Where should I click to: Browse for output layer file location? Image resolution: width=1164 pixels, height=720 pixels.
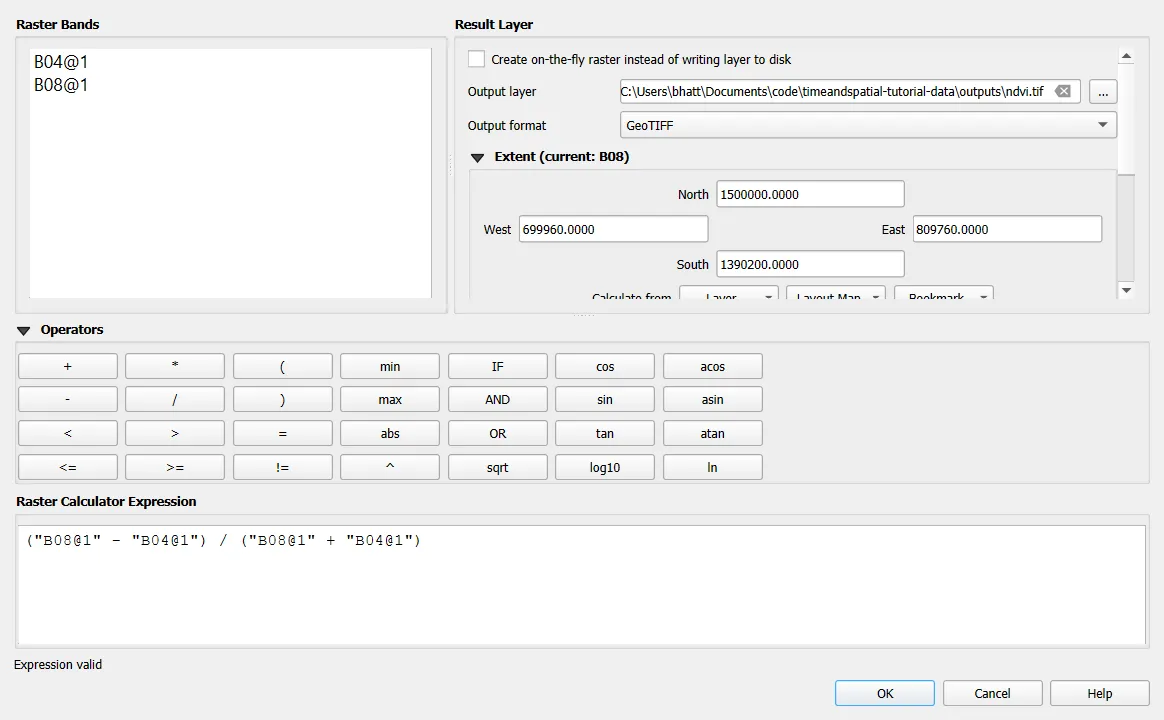coord(1102,92)
